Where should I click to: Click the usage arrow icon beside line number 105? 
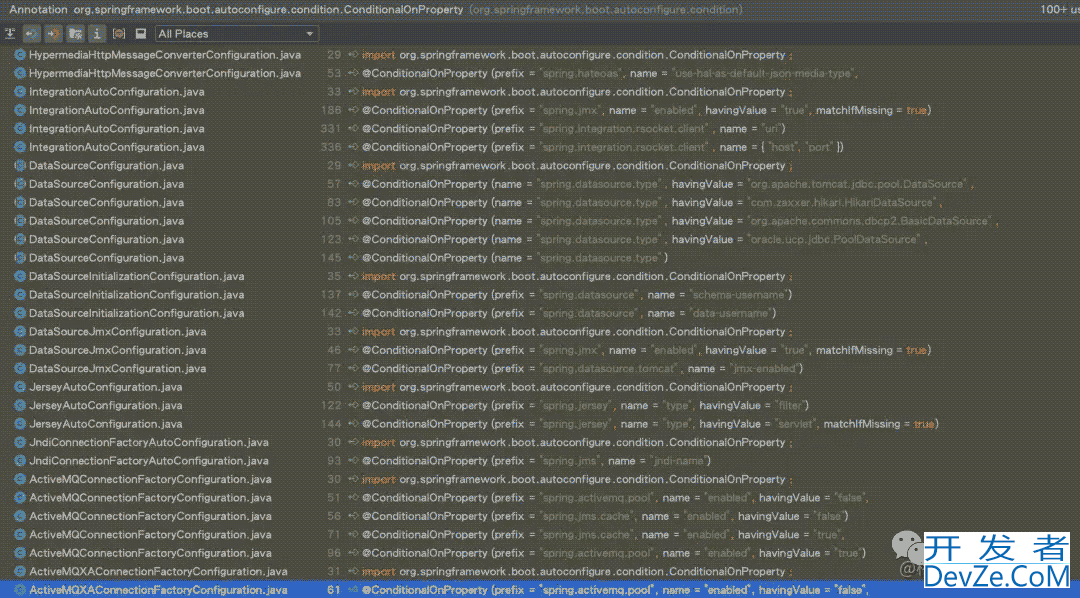[x=353, y=220]
